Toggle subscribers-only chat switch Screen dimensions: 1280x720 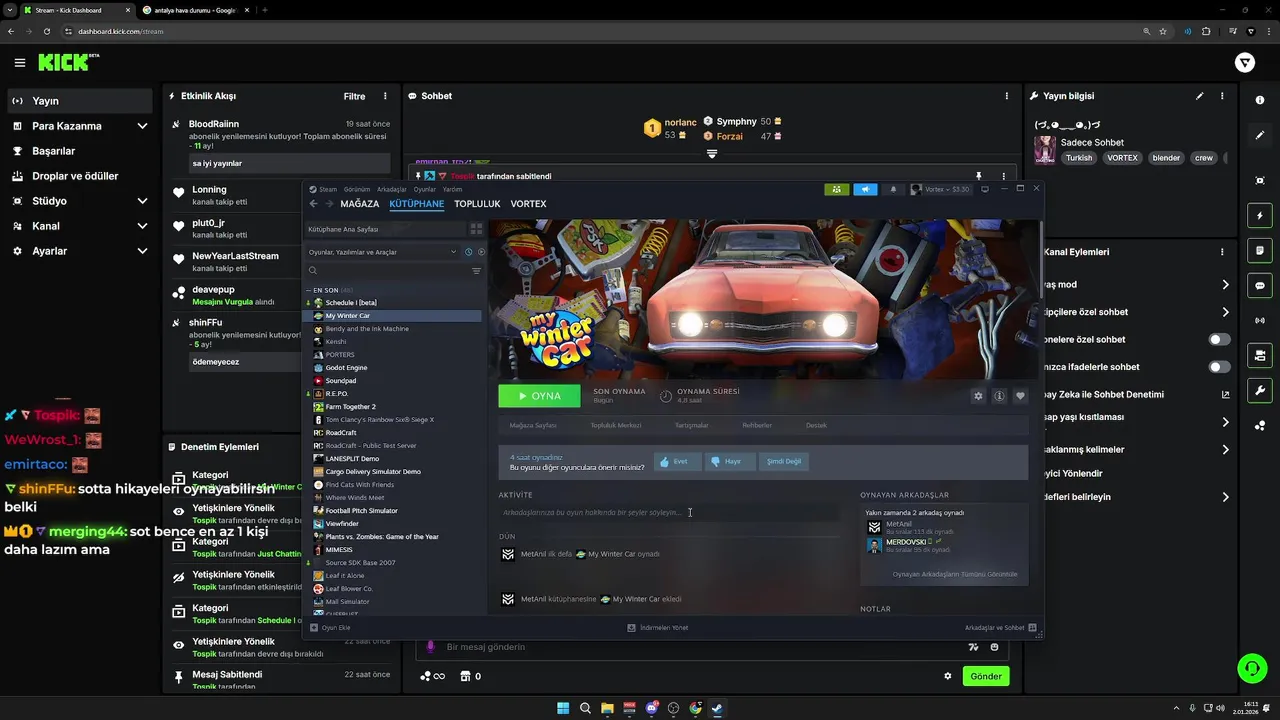point(1219,339)
